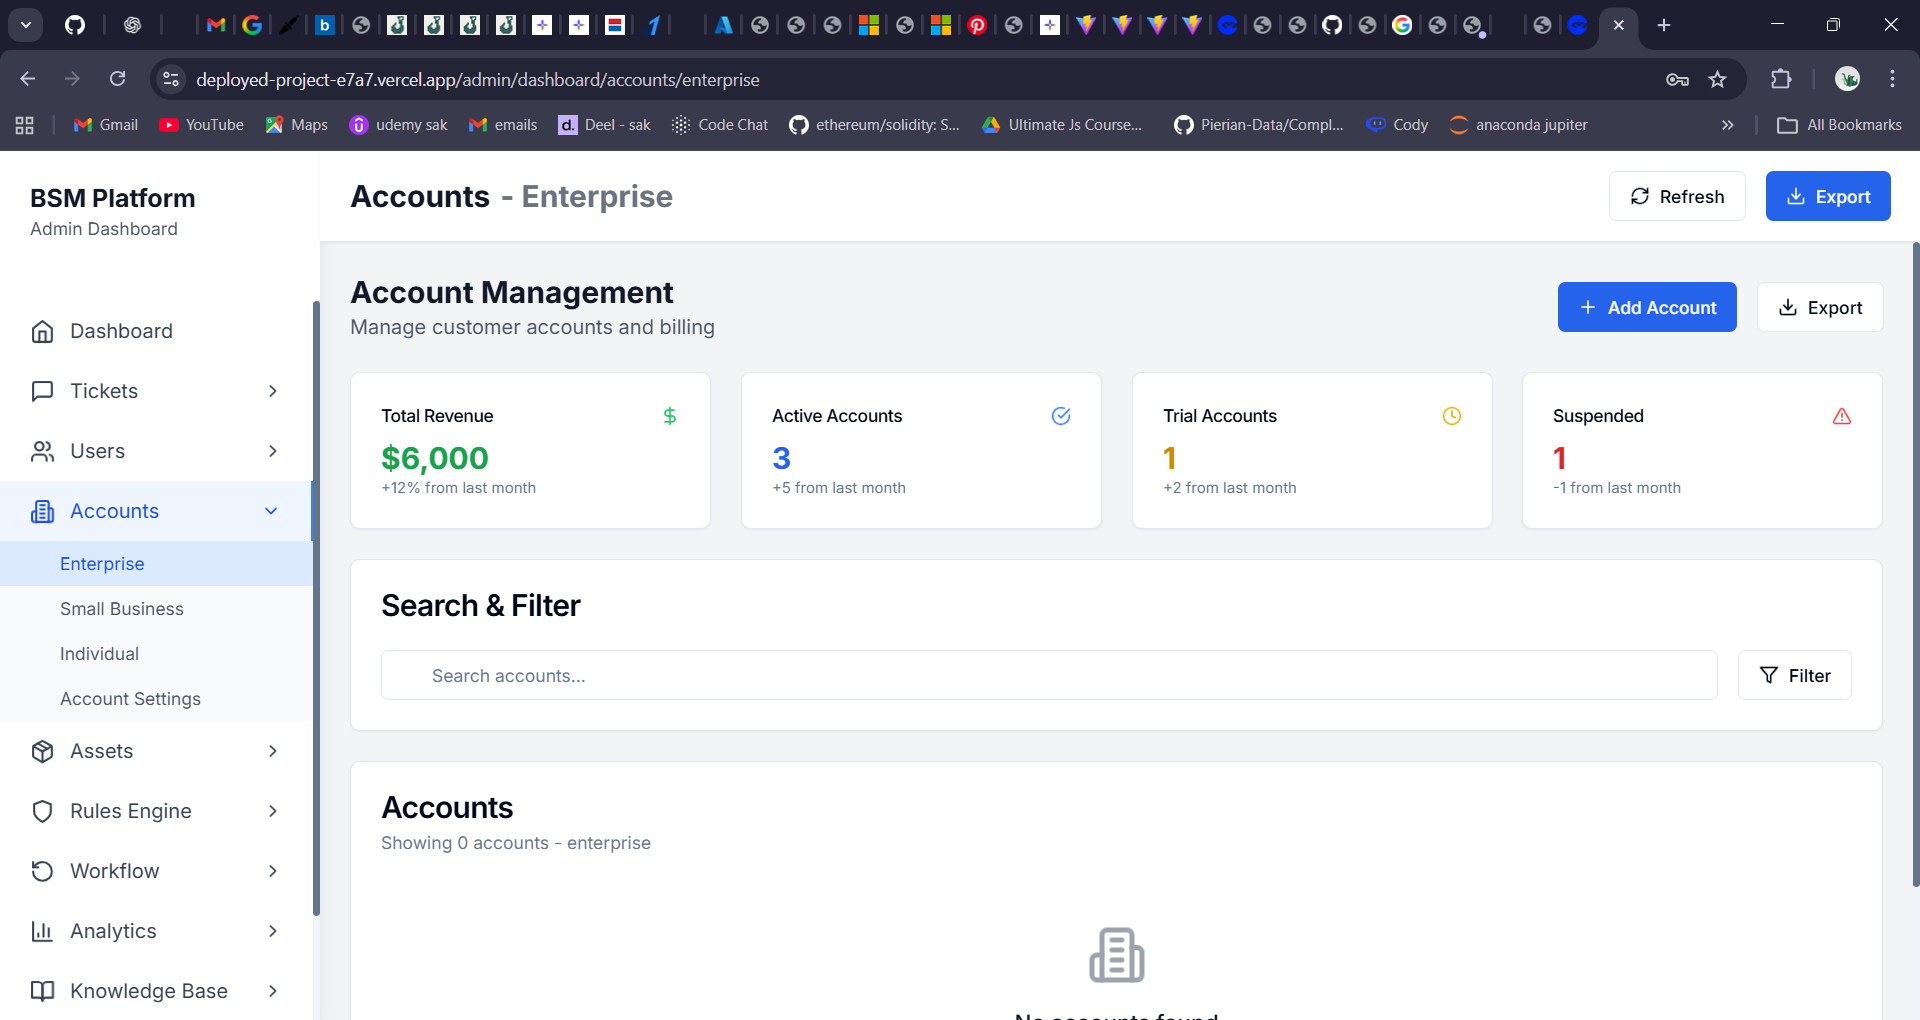Click the Analytics bar chart icon
This screenshot has width=1920, height=1020.
[42, 931]
